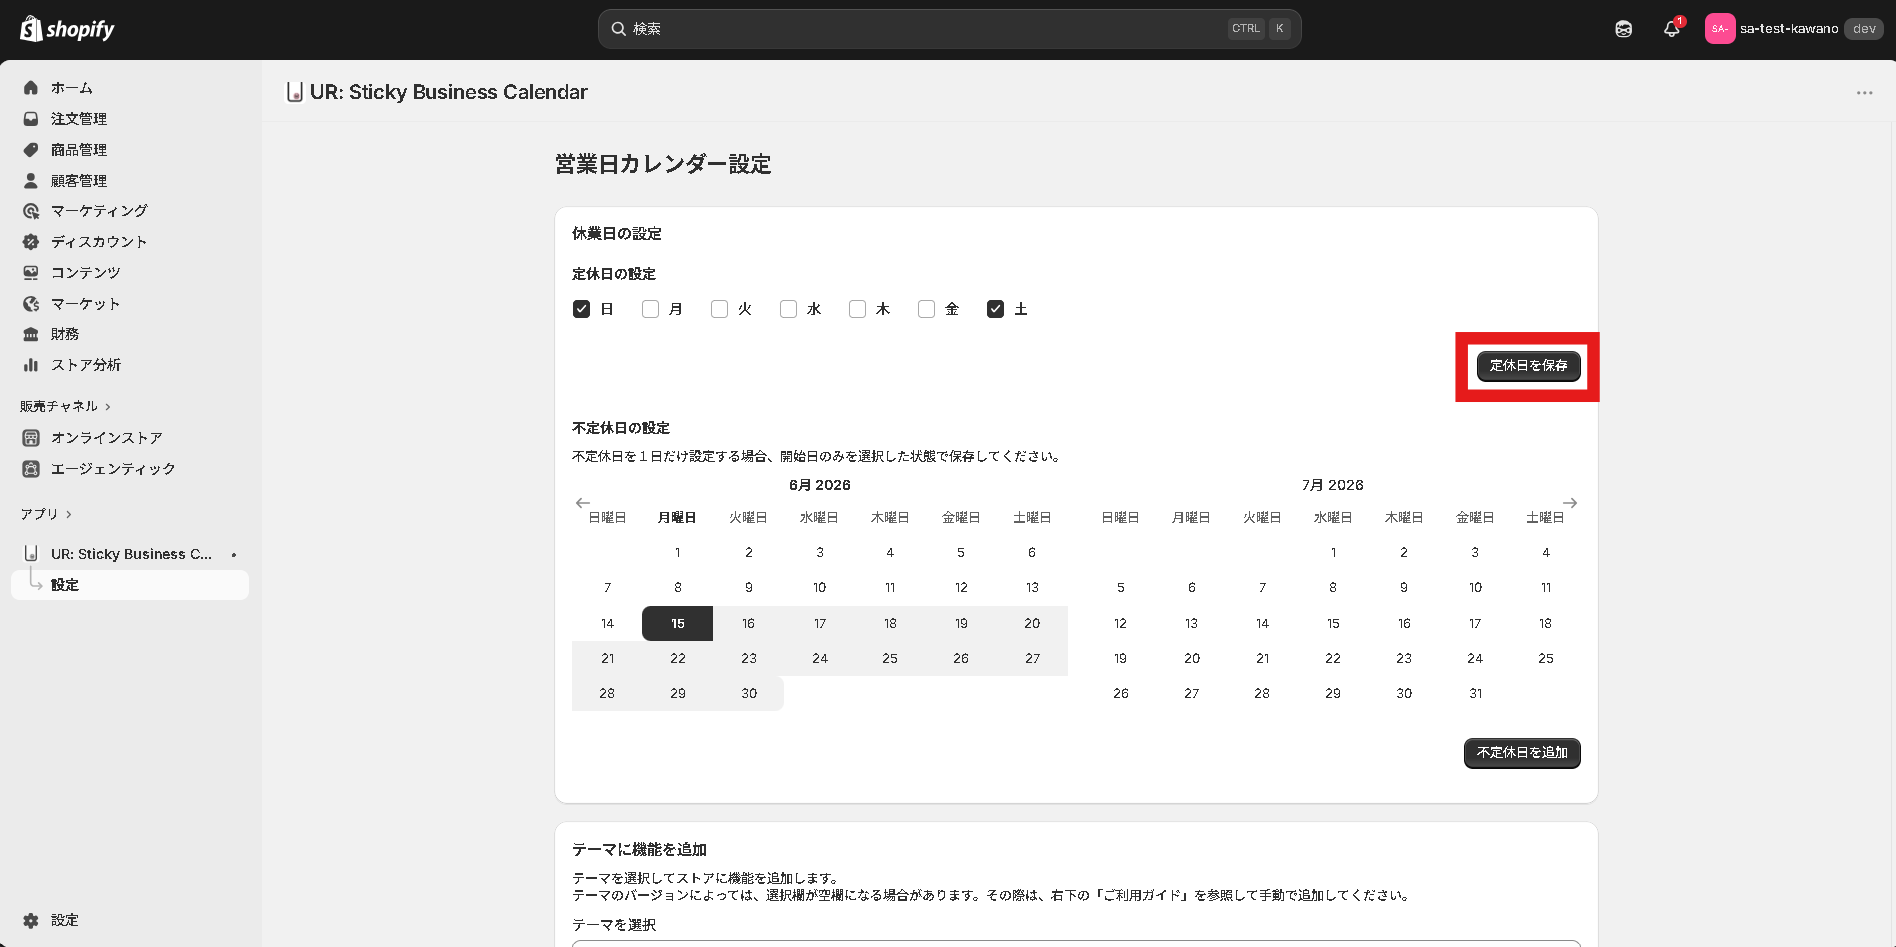
Task: Click the search magnifier icon
Action: click(x=619, y=29)
